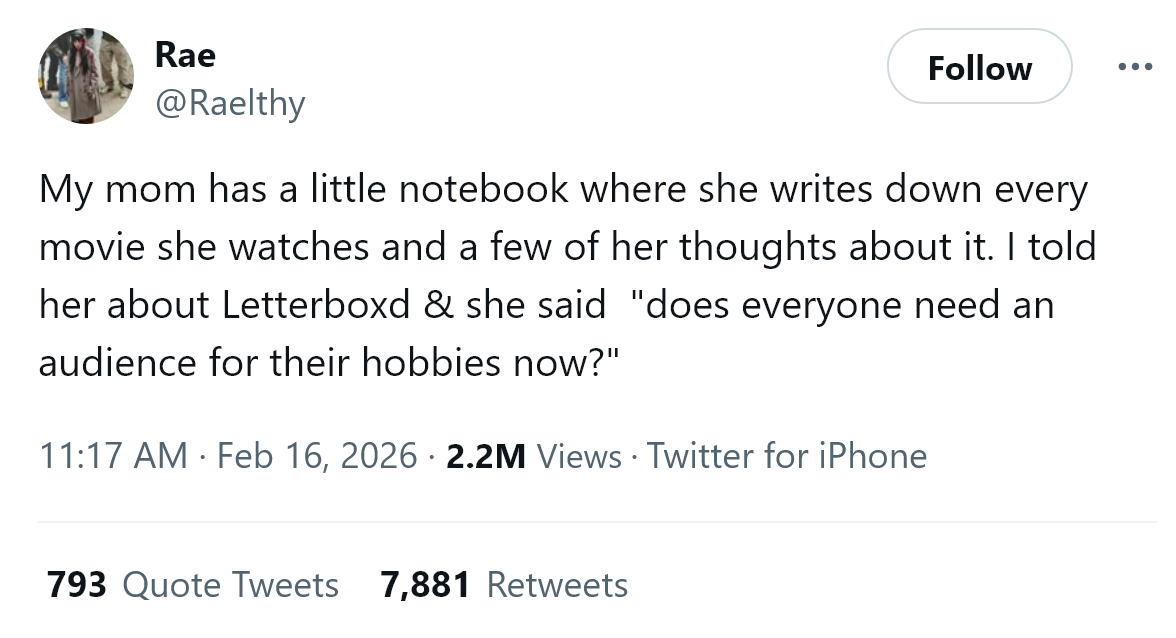Screen dimensions: 1176x638
Task: Click the Follow button
Action: tap(980, 67)
